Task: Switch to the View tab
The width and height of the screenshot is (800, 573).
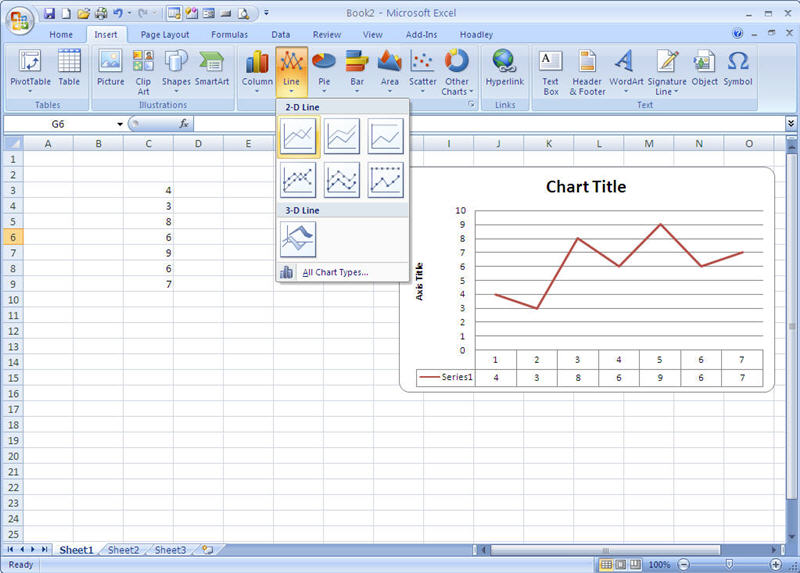Action: pyautogui.click(x=372, y=34)
